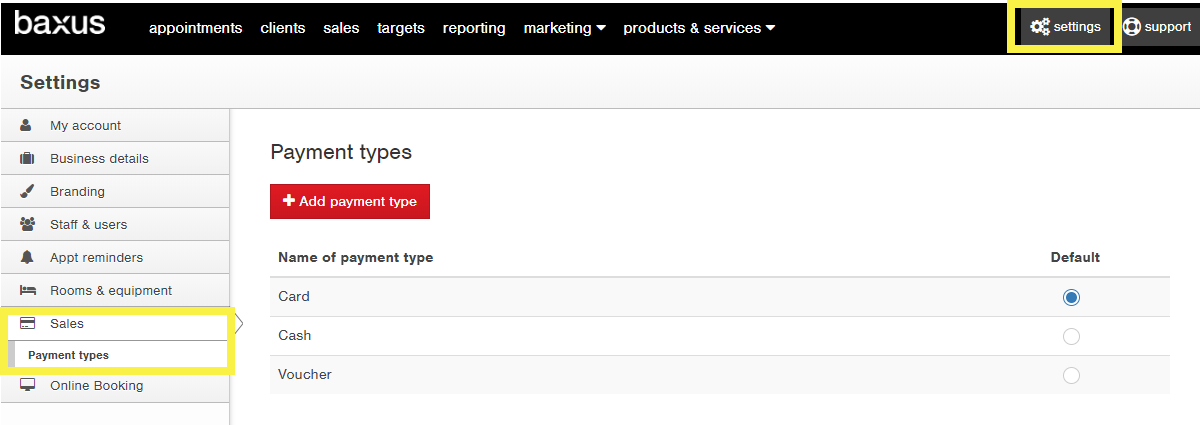Set Card as default payment type
The height and width of the screenshot is (425, 1200).
point(1071,297)
